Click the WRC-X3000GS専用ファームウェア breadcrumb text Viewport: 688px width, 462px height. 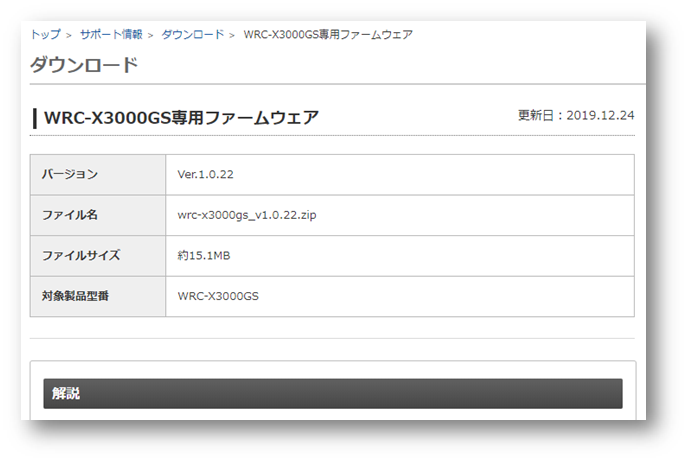tap(328, 34)
